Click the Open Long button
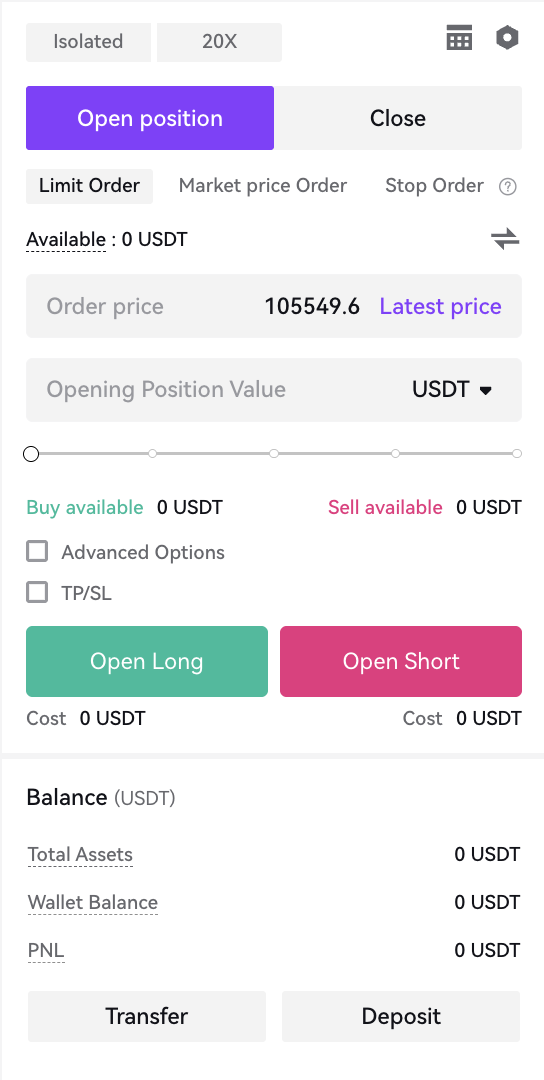544x1080 pixels. tap(147, 661)
